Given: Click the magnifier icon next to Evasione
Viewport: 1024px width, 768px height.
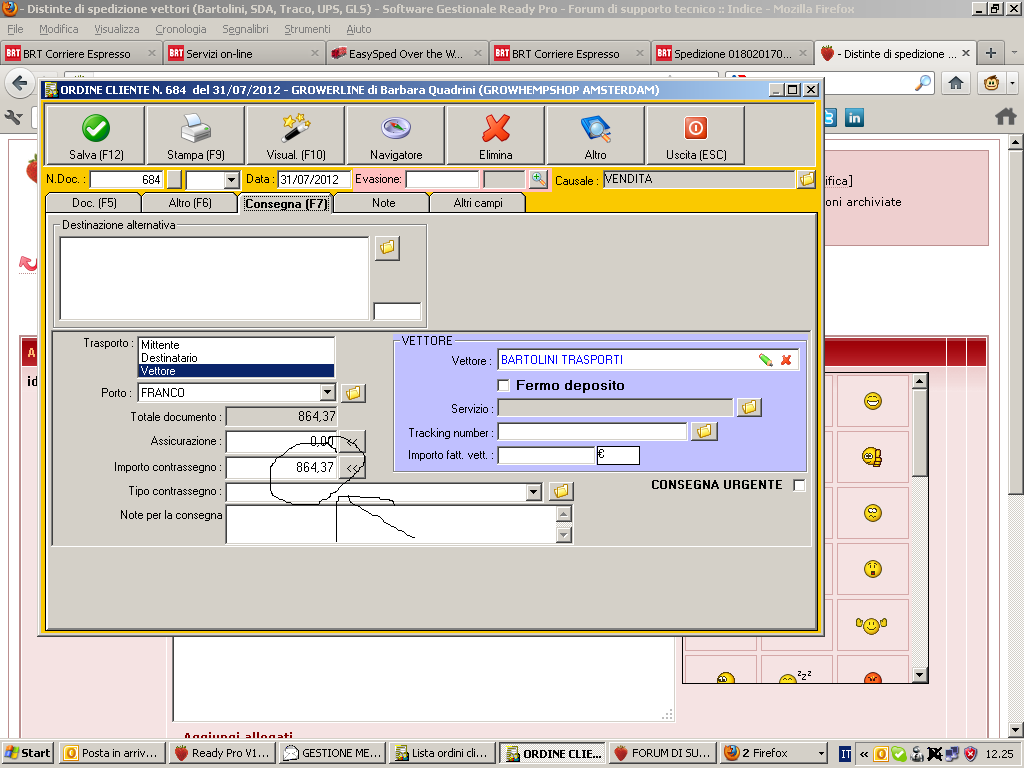Looking at the screenshot, I should (x=538, y=179).
